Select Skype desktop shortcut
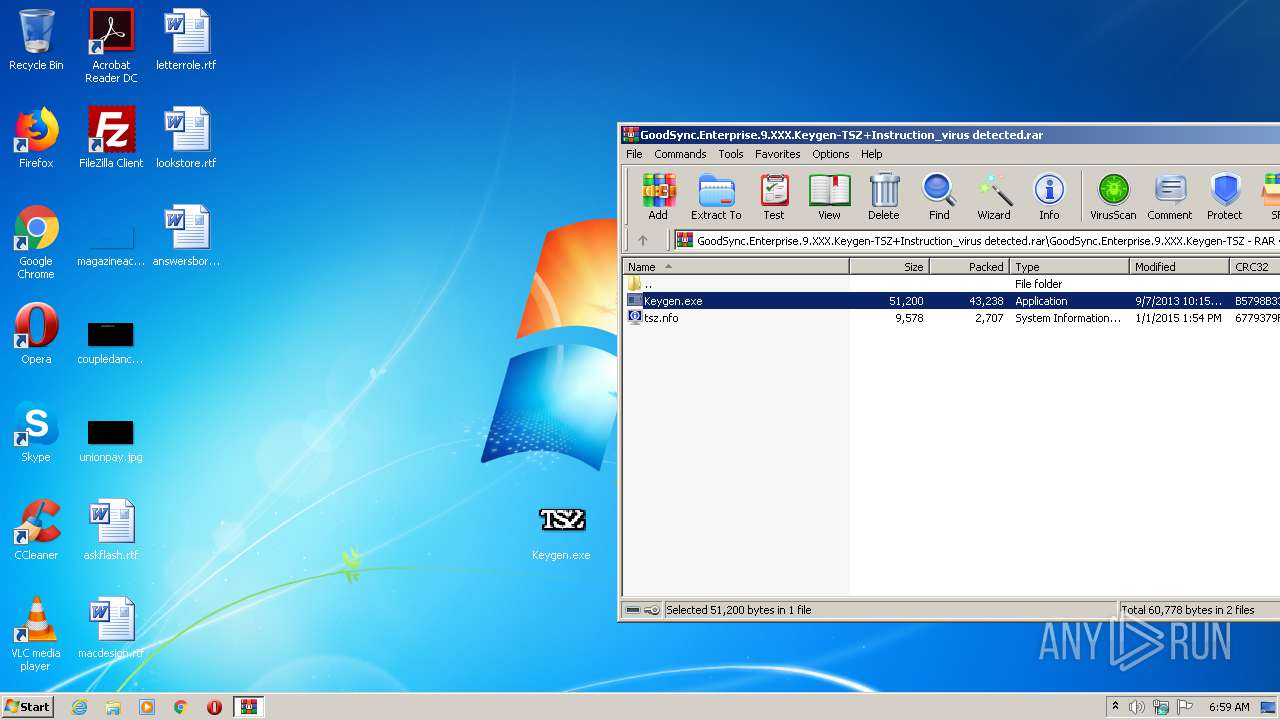 coord(36,432)
